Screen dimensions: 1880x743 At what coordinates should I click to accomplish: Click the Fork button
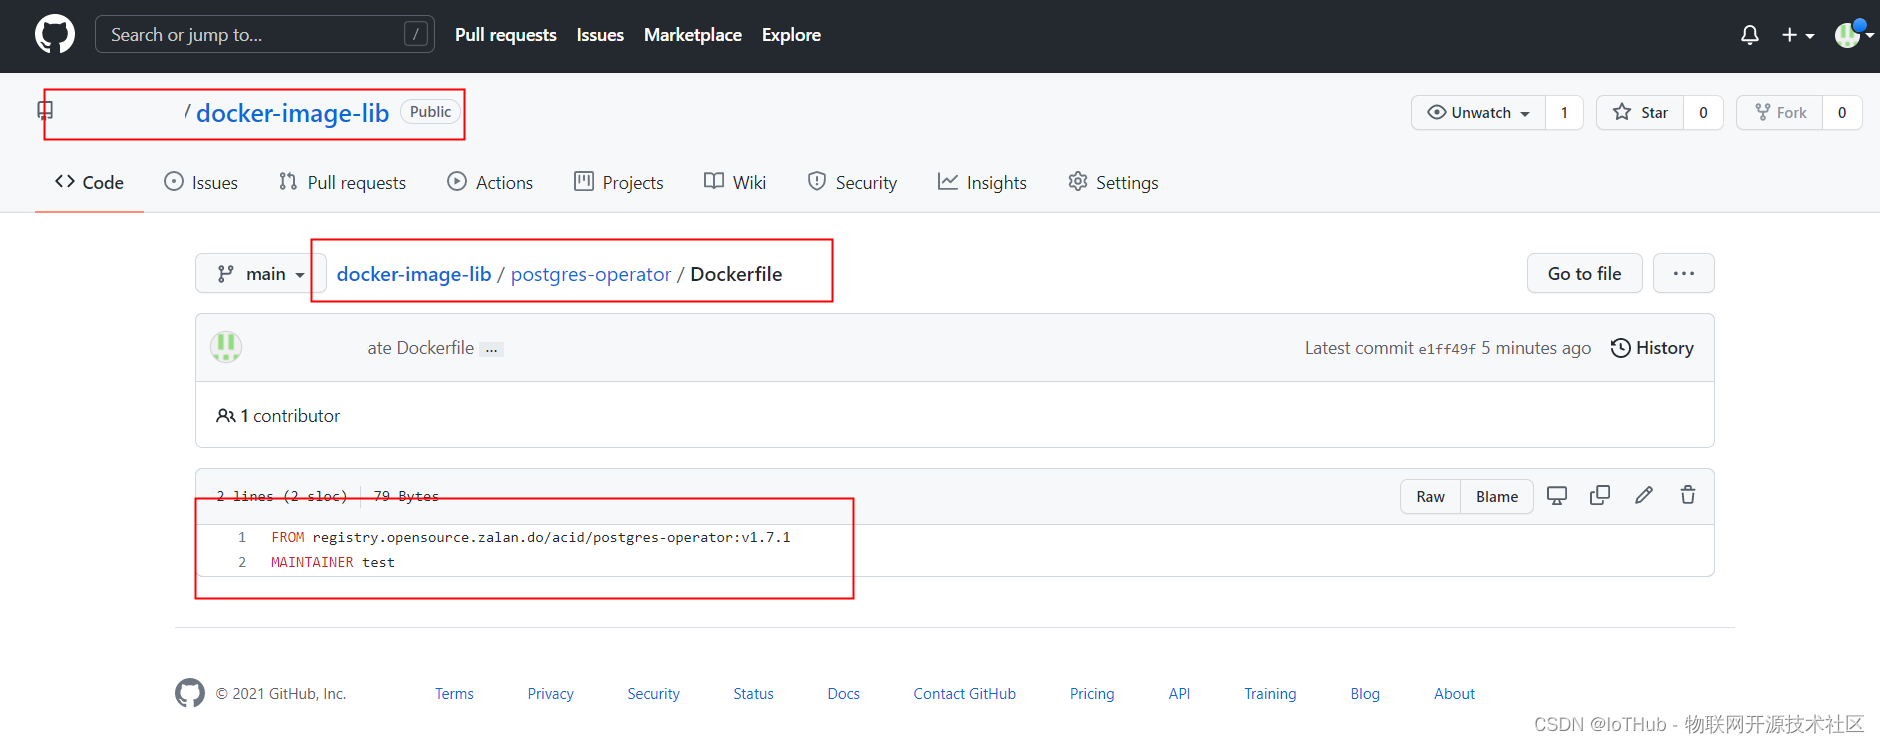(x=1780, y=113)
